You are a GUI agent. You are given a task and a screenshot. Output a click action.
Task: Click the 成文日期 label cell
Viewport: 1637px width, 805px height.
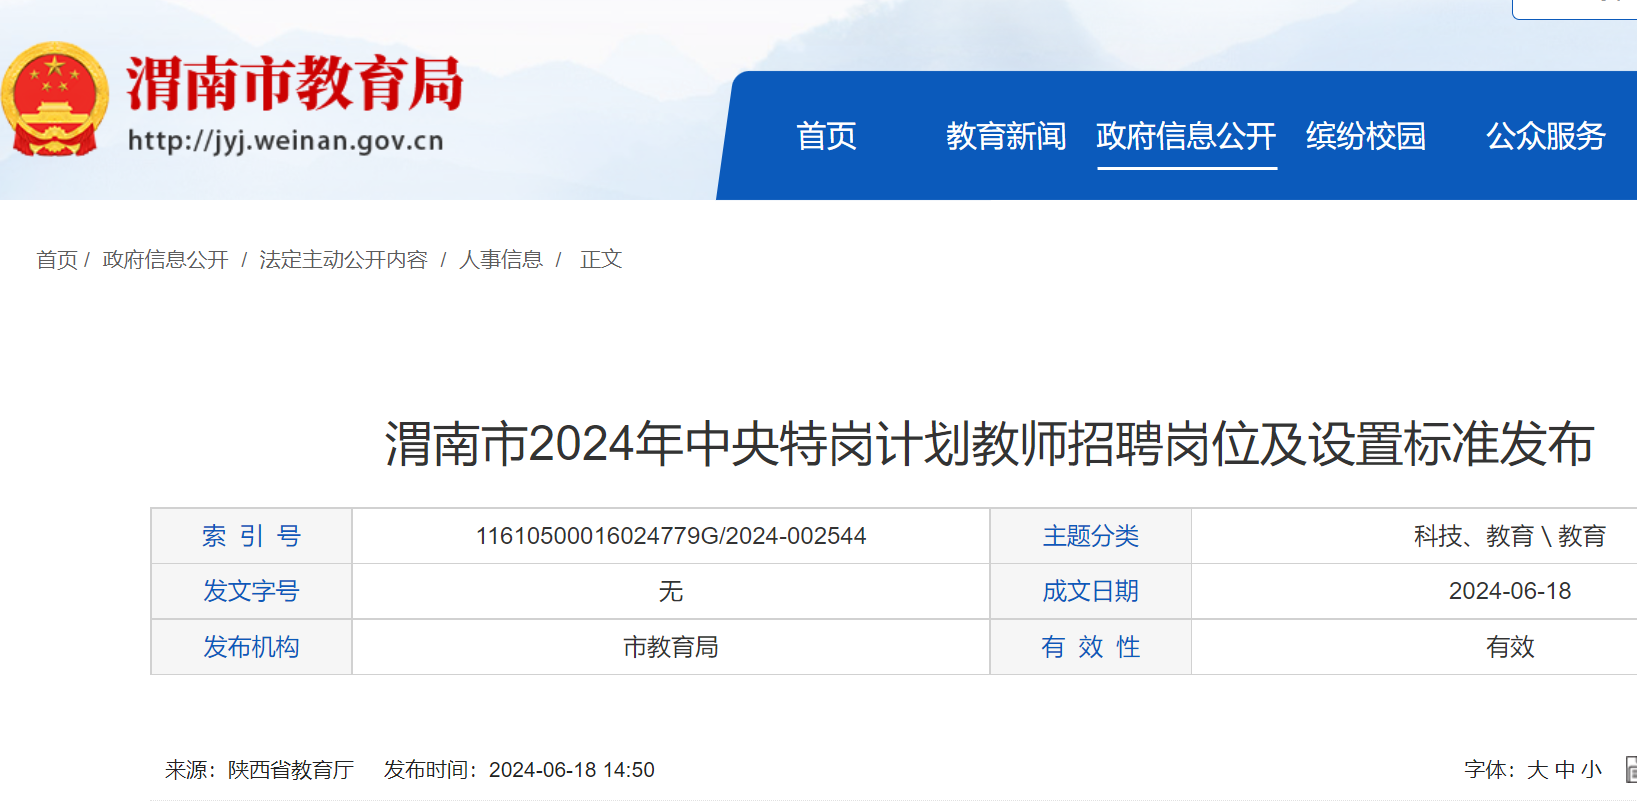pos(1090,591)
